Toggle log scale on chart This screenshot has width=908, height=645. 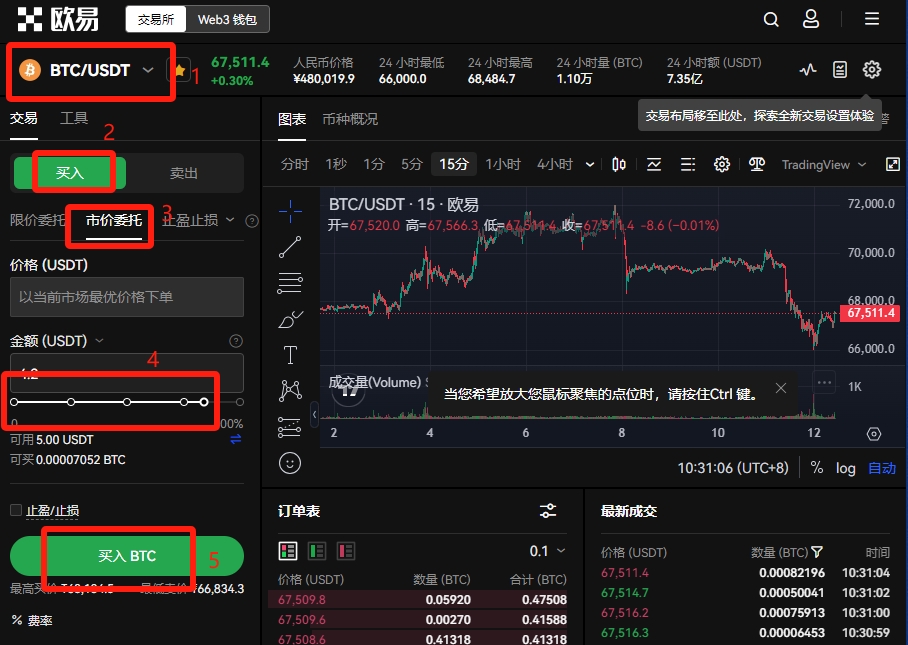click(845, 468)
